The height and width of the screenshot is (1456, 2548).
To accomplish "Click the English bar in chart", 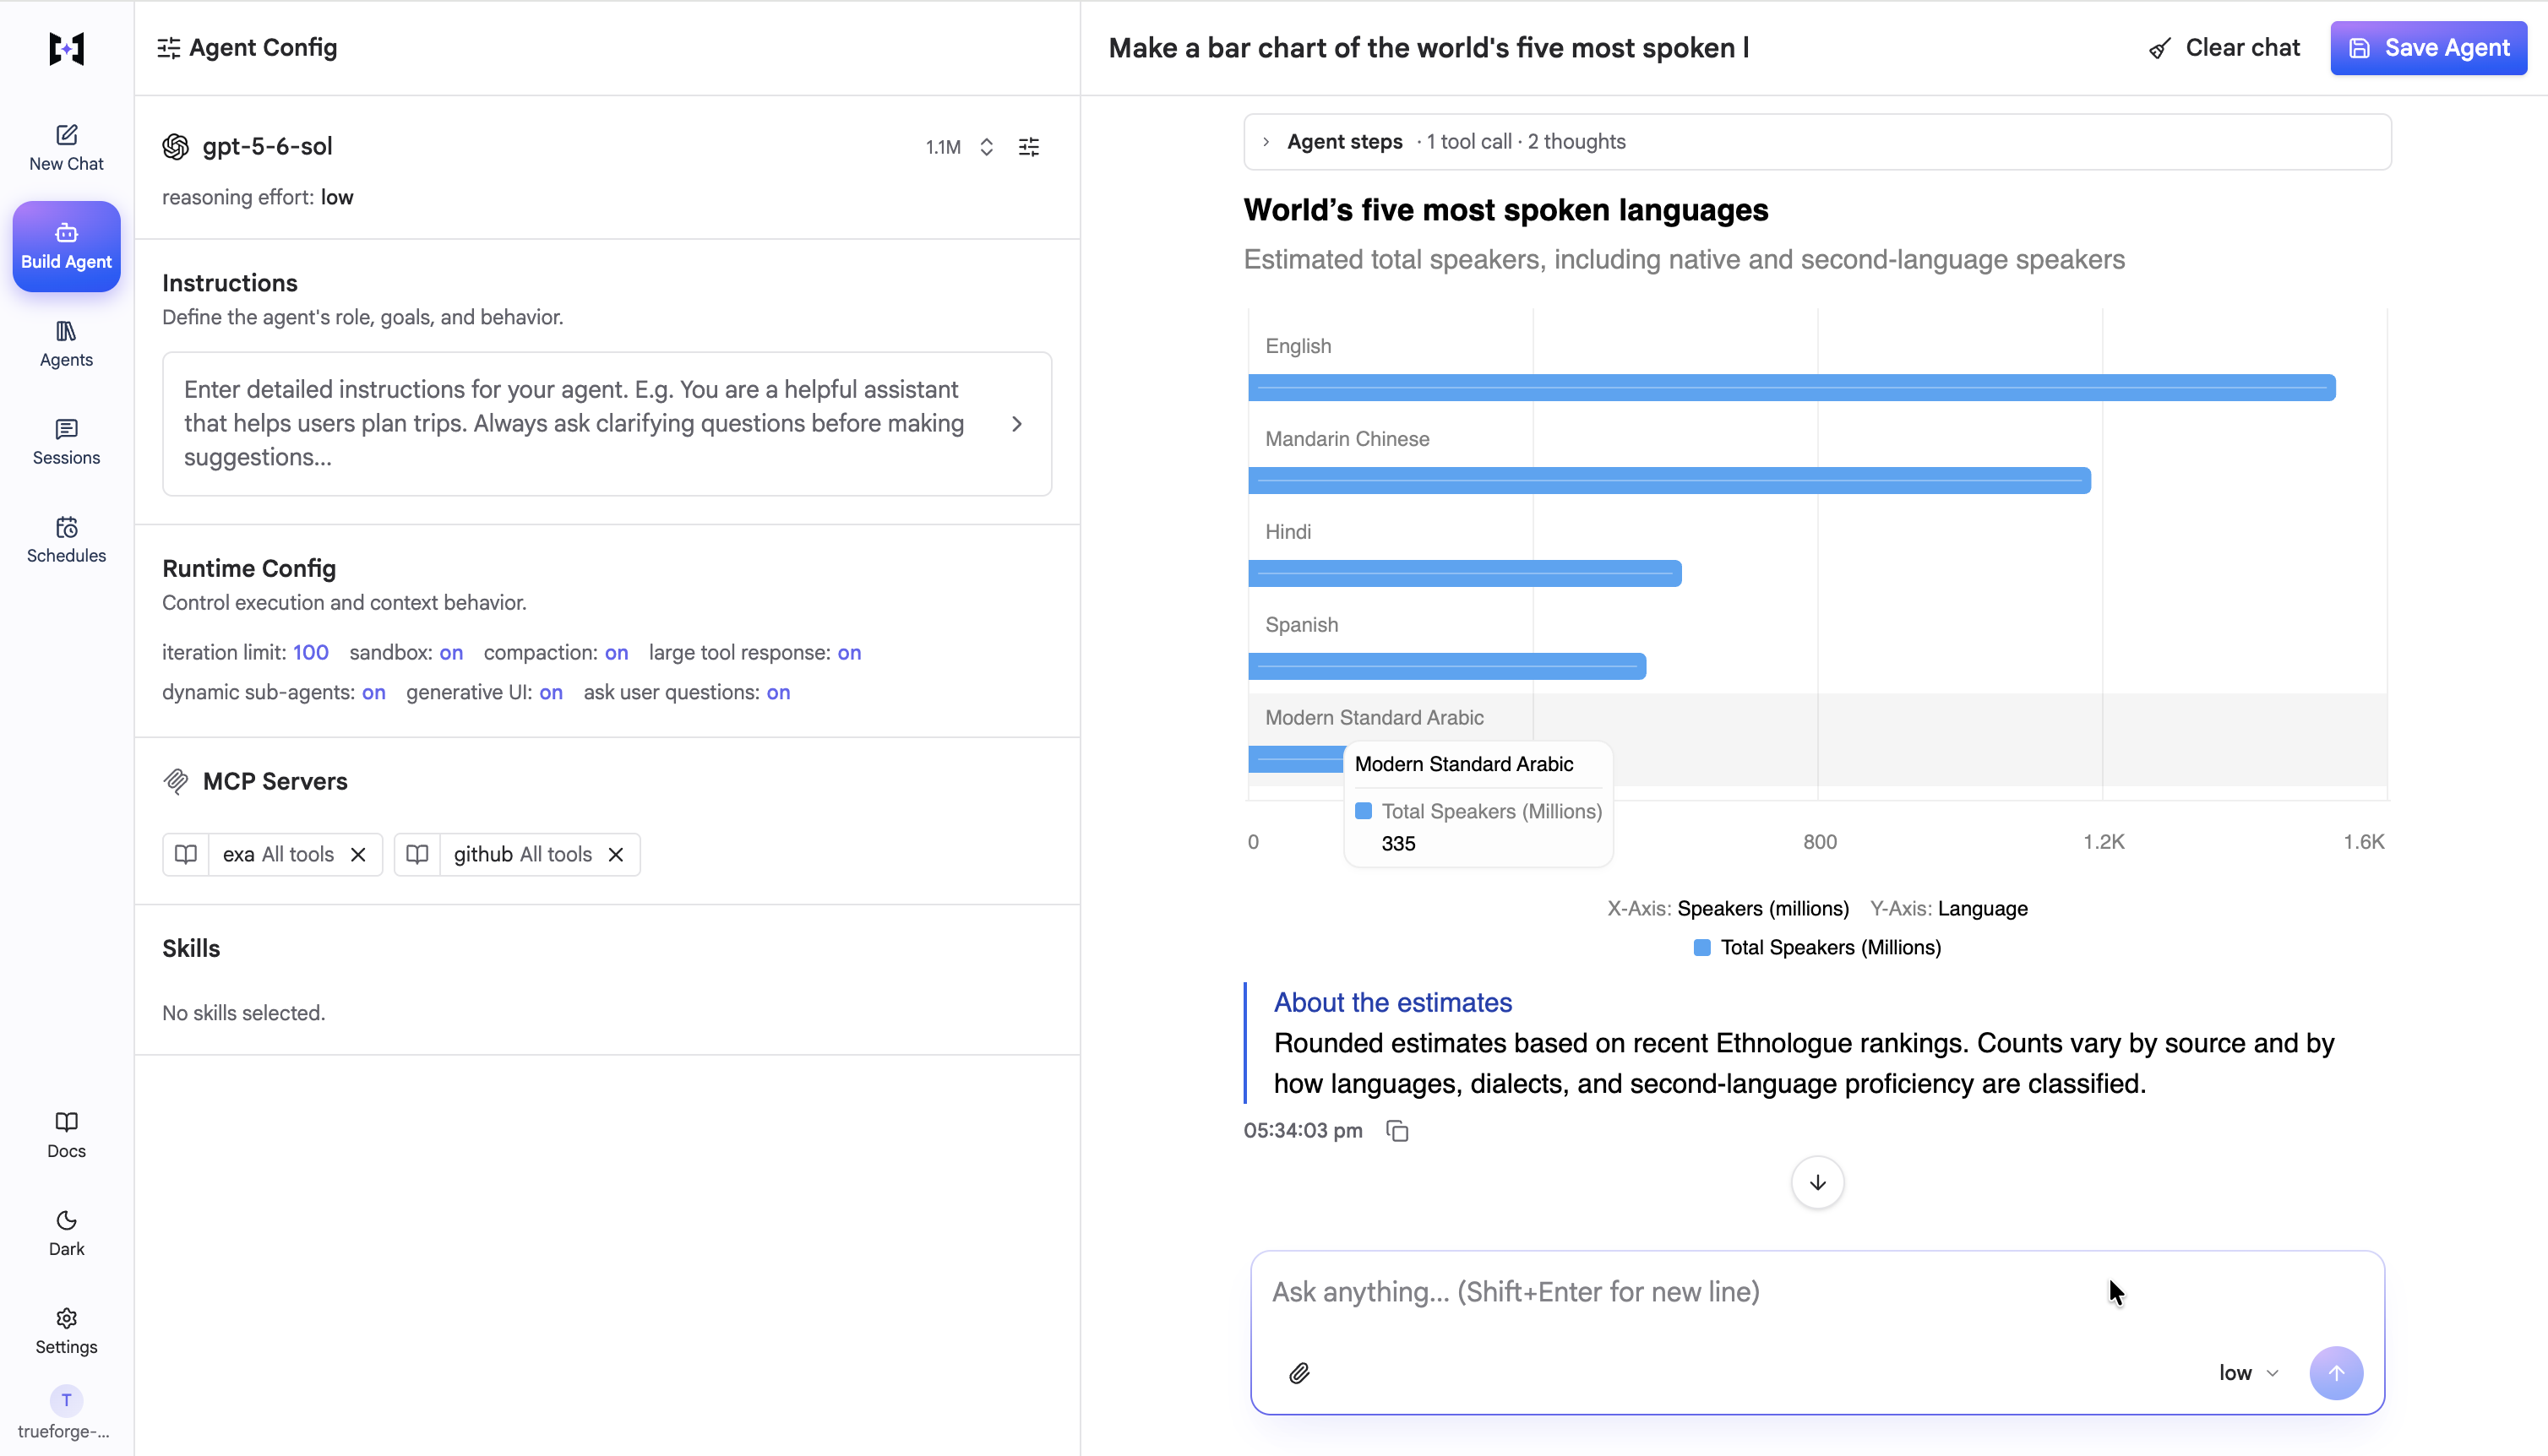I will [1791, 387].
